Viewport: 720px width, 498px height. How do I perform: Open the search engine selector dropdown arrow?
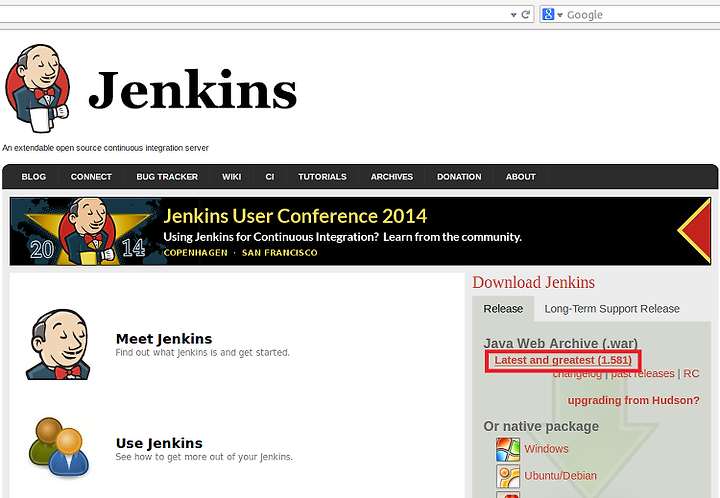[x=560, y=15]
